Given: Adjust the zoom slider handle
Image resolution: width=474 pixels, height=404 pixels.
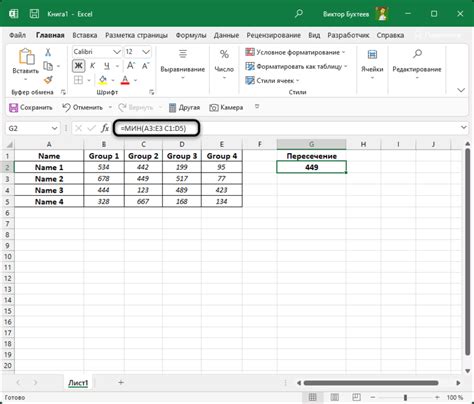Looking at the screenshot, I should [x=405, y=397].
